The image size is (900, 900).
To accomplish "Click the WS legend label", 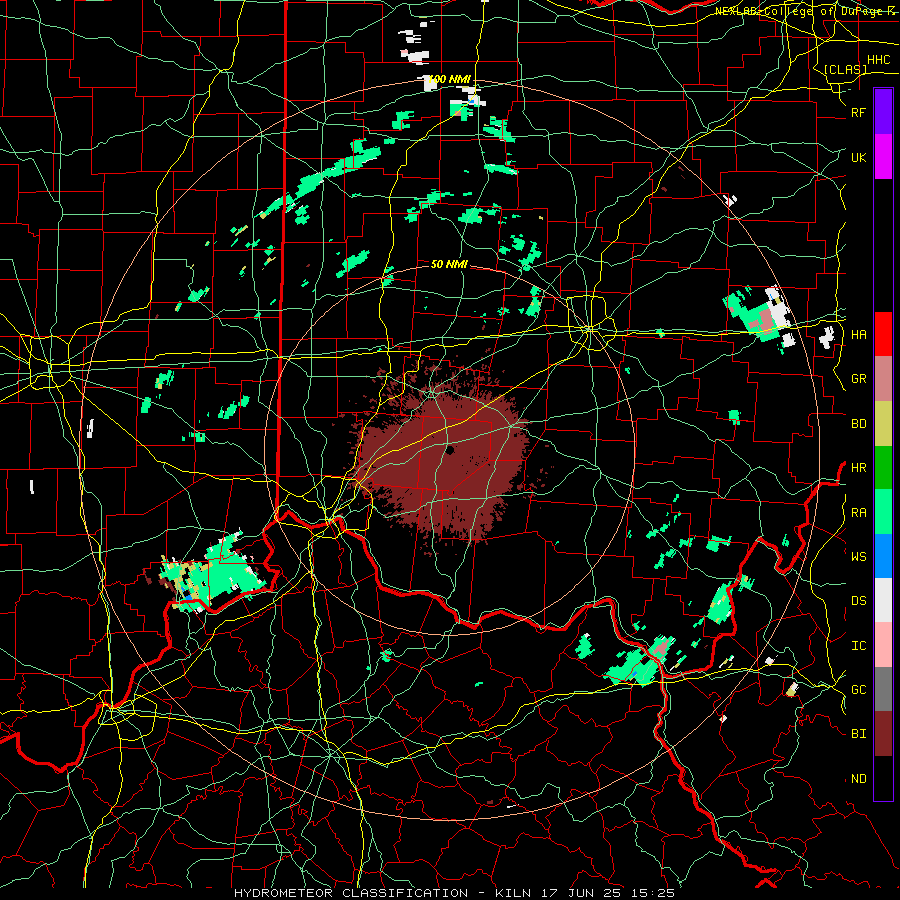I will point(858,556).
